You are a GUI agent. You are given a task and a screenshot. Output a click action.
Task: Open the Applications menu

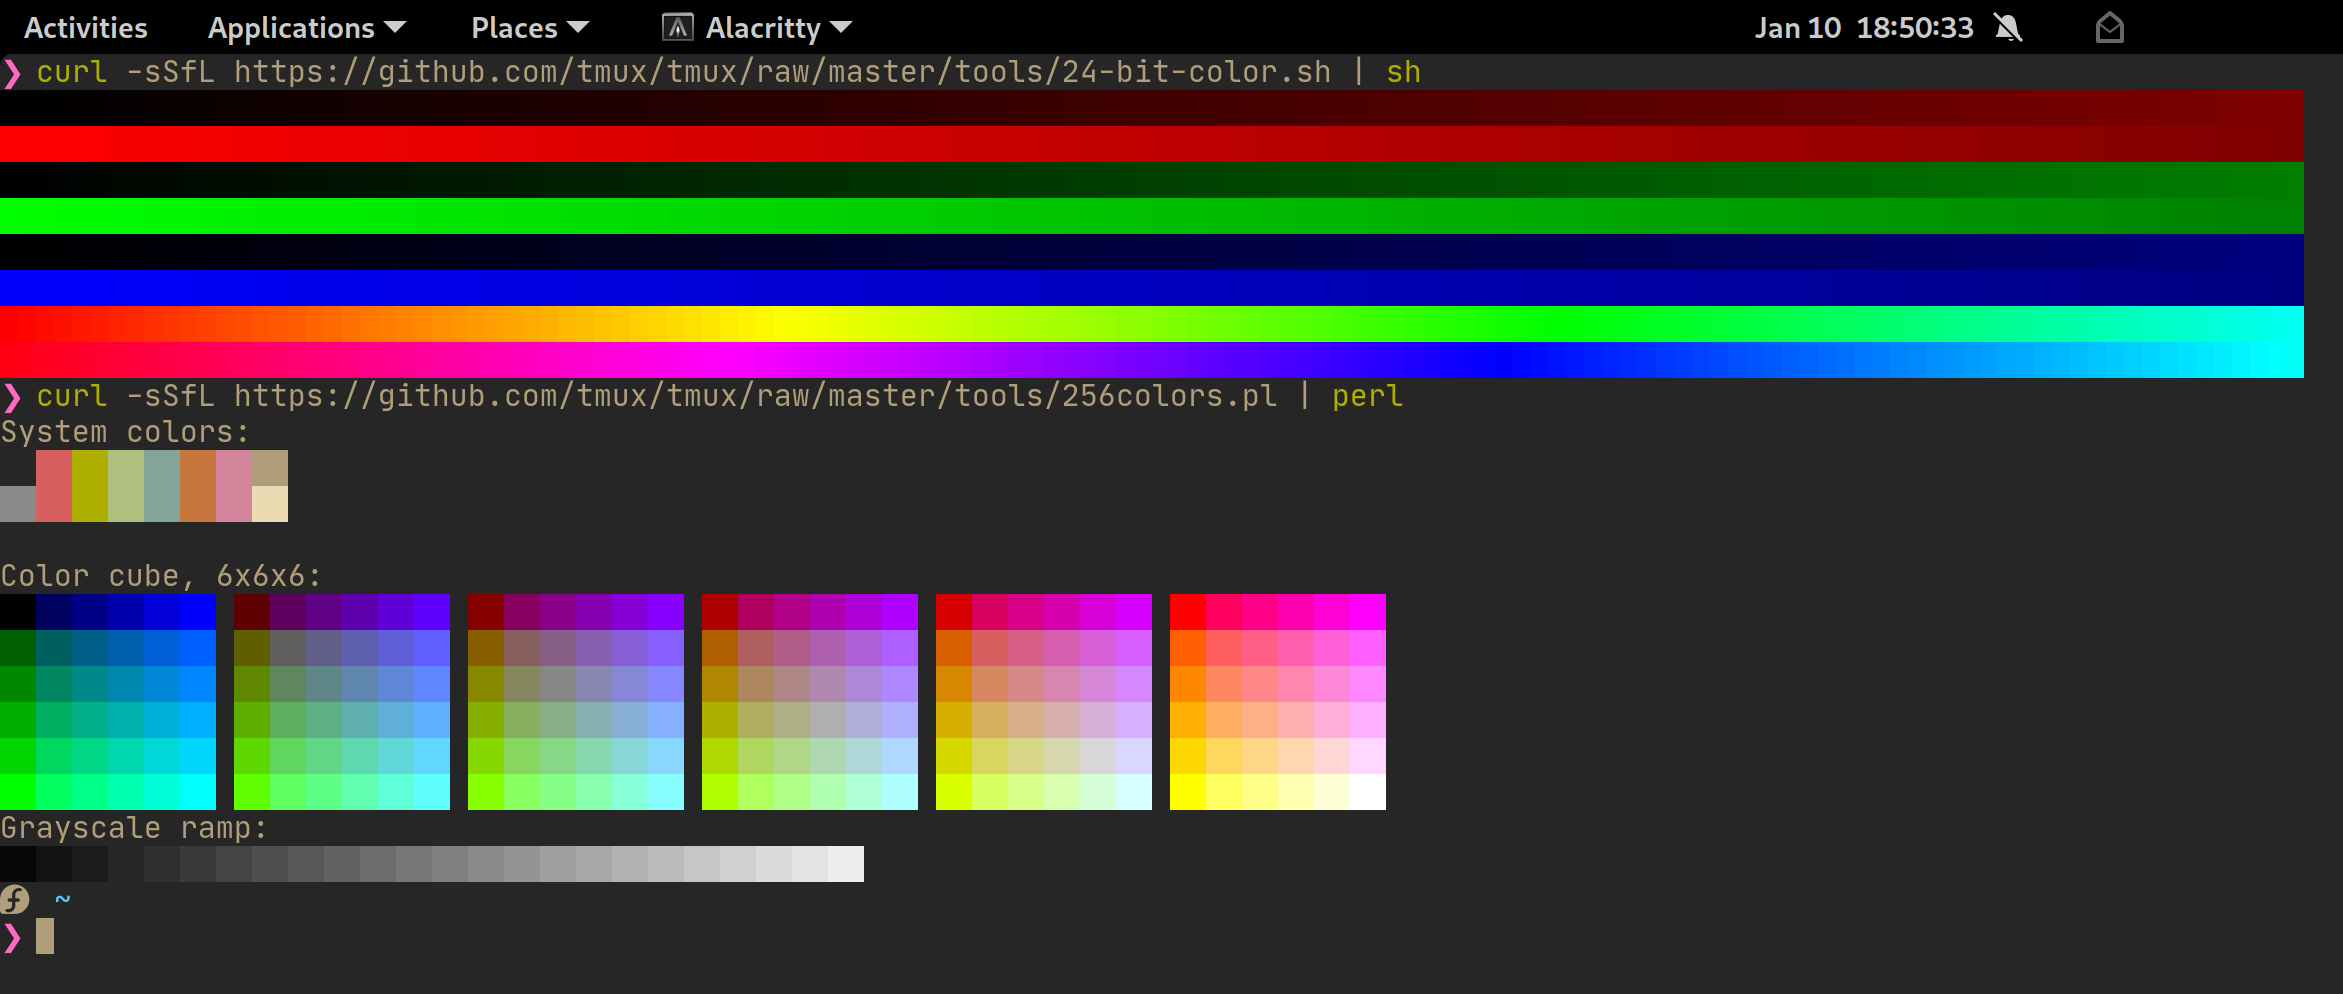coord(306,28)
